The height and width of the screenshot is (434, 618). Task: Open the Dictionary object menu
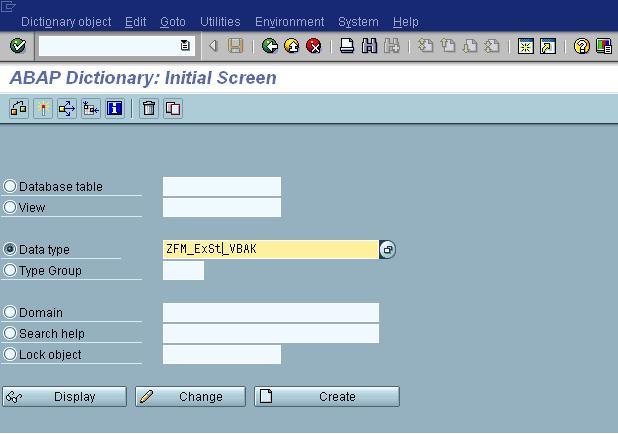(x=66, y=22)
